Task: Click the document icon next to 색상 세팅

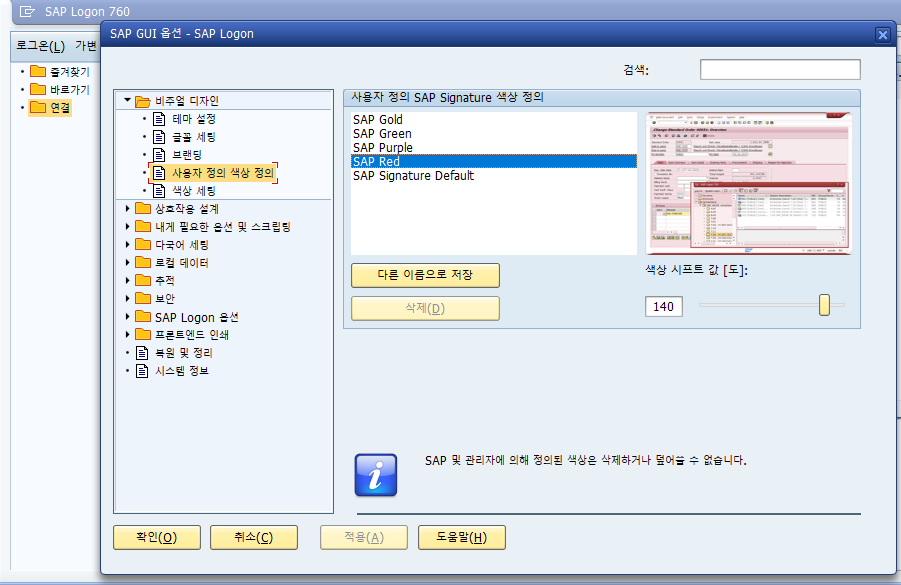Action: (159, 191)
